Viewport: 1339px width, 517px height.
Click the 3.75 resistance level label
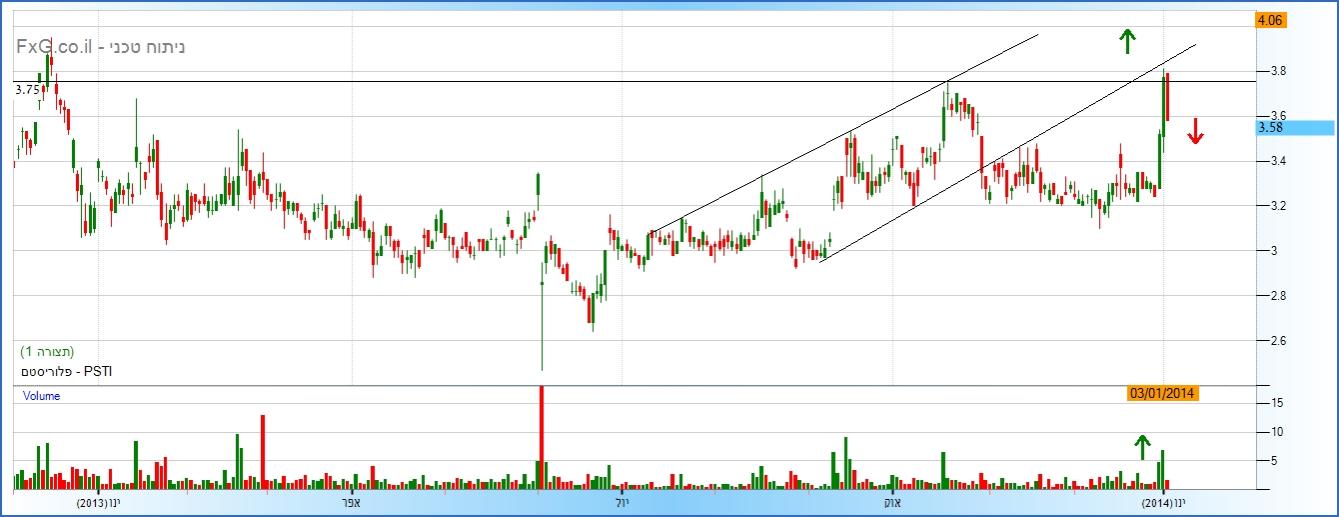coord(27,89)
